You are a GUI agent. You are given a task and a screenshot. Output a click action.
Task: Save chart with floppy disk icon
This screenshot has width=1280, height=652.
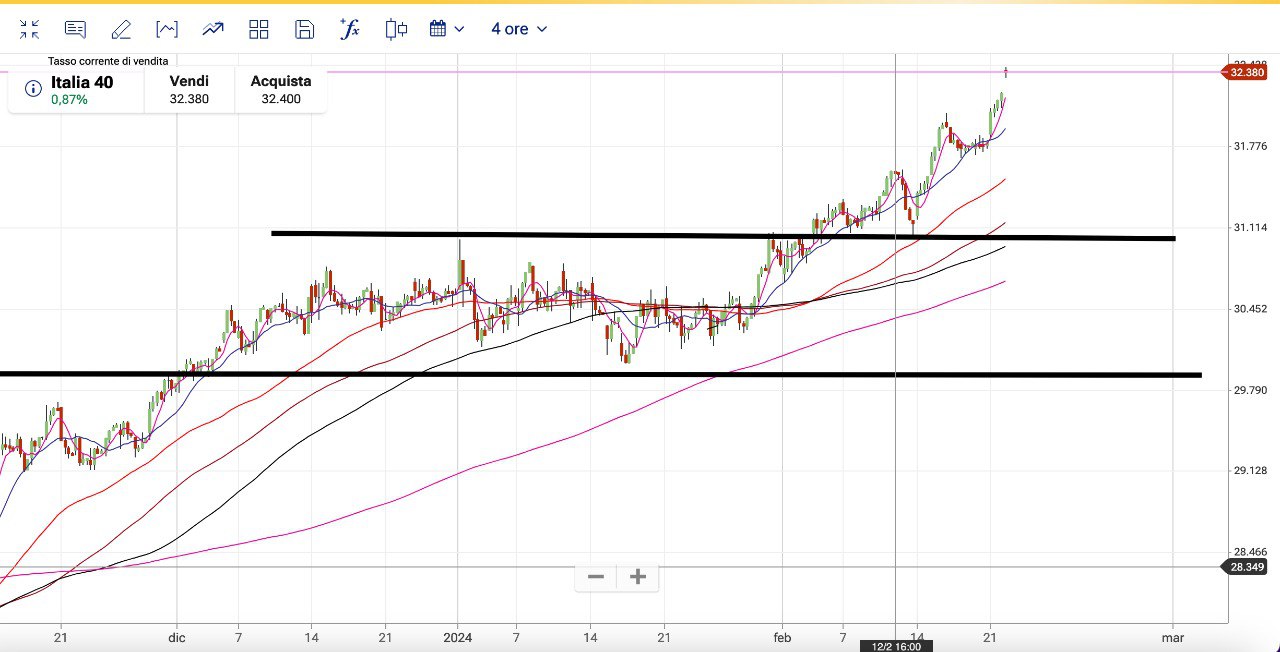tap(305, 29)
